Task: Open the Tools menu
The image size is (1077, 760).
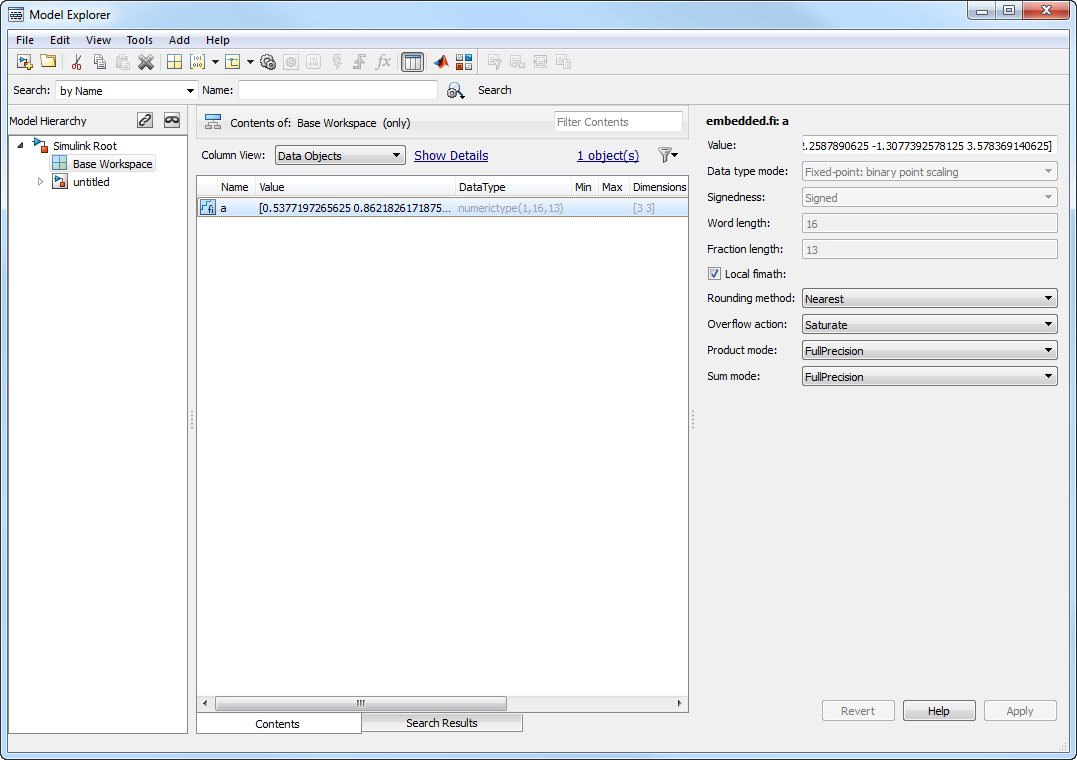Action: [x=139, y=40]
